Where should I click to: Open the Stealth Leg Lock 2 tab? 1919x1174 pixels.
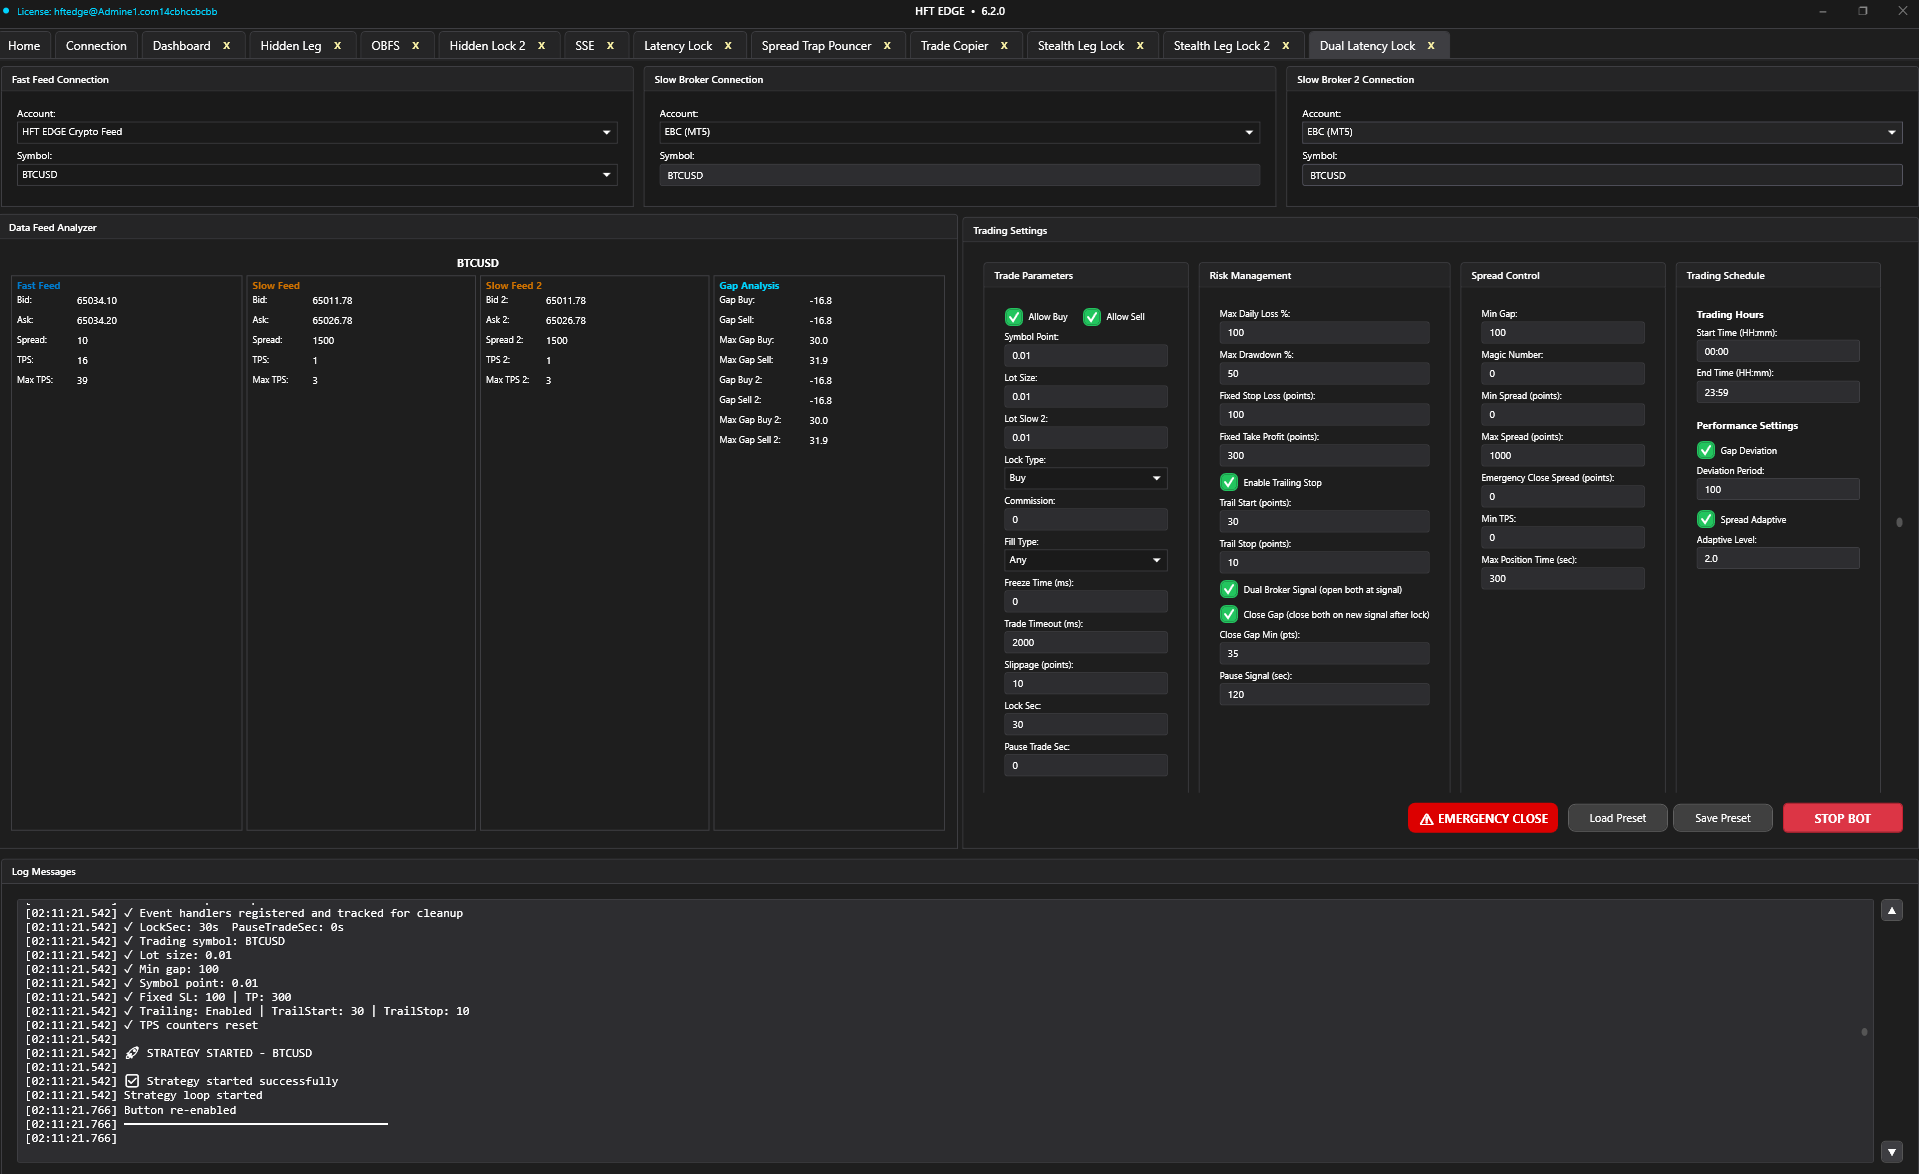[1221, 46]
